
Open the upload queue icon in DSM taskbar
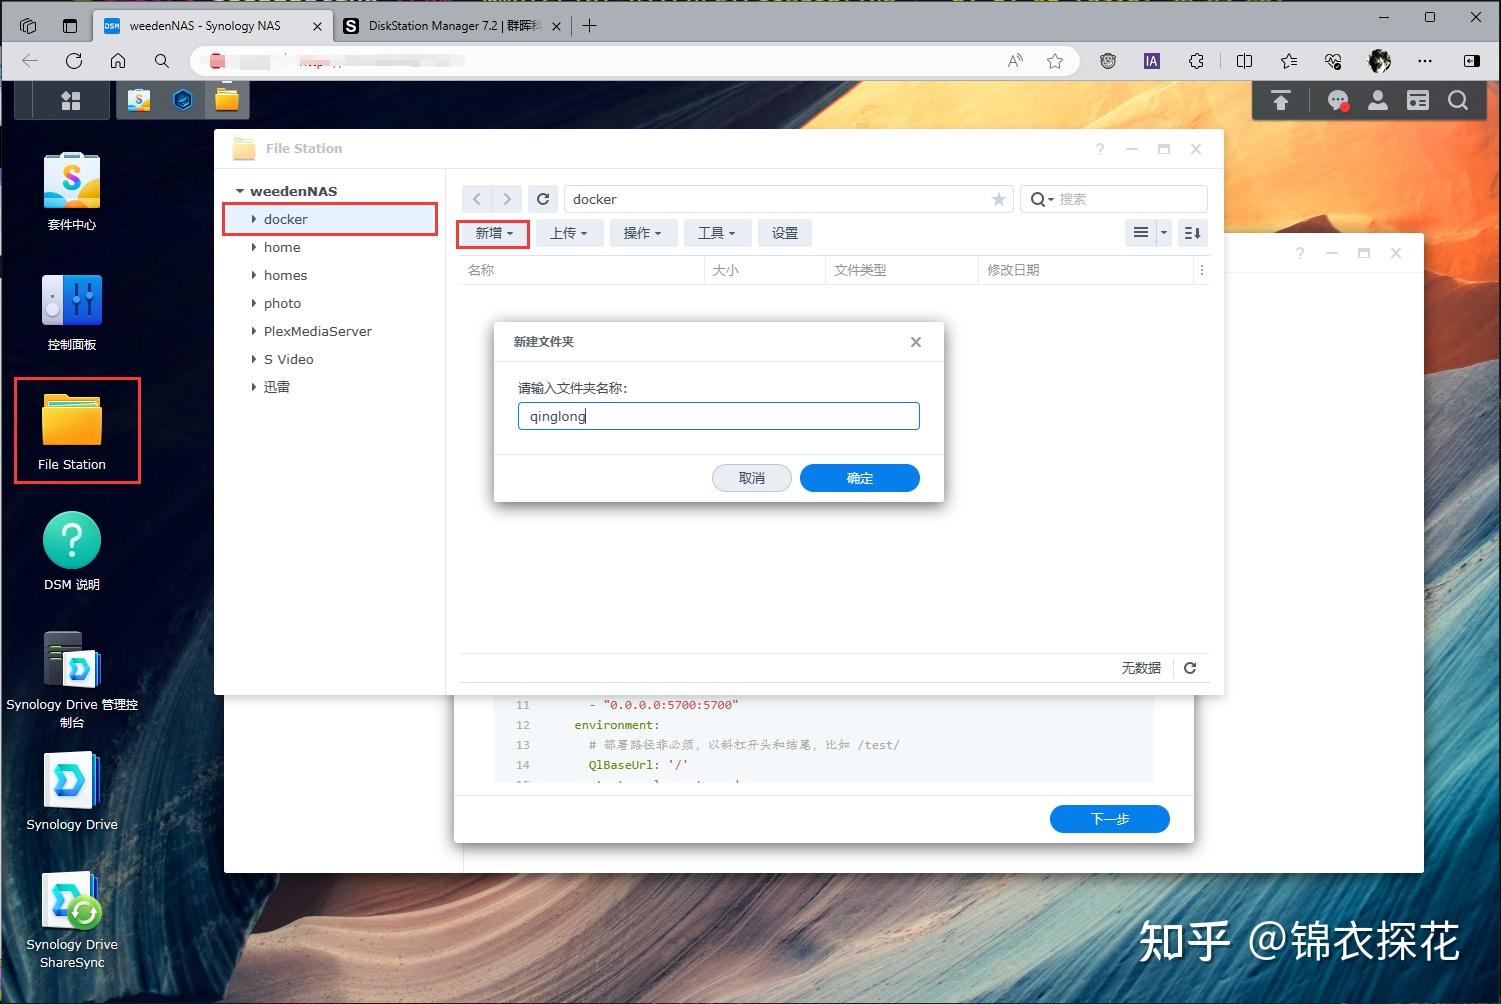click(1281, 100)
